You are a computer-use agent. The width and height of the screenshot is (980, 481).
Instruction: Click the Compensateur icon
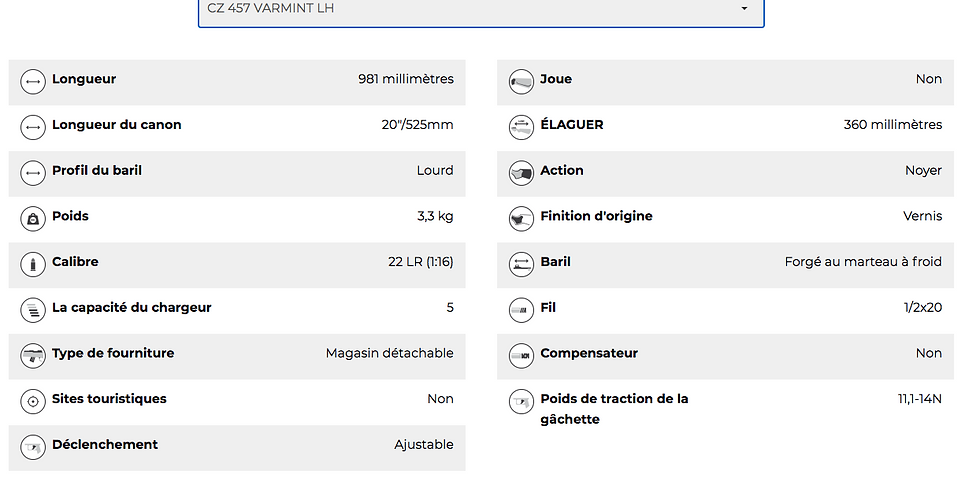[521, 355]
